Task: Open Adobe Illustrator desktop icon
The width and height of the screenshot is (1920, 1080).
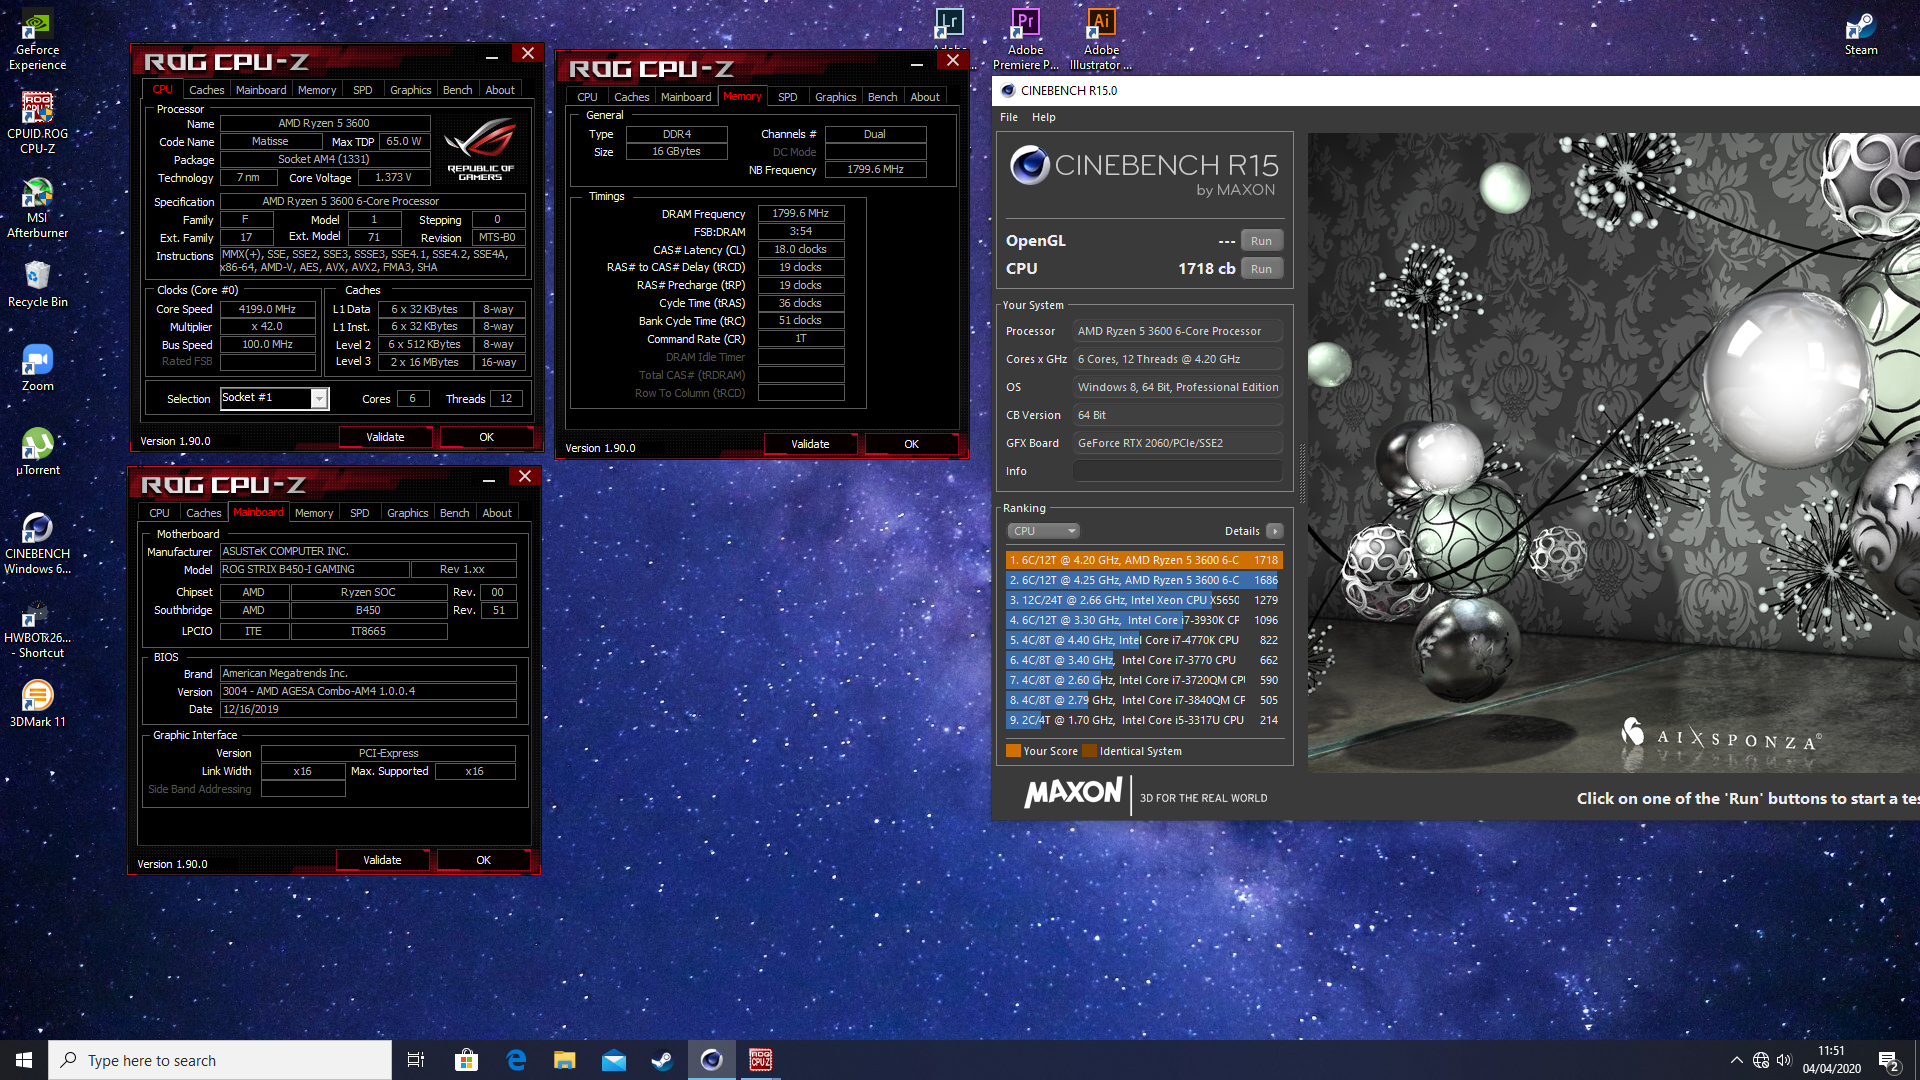Action: pos(1101,40)
